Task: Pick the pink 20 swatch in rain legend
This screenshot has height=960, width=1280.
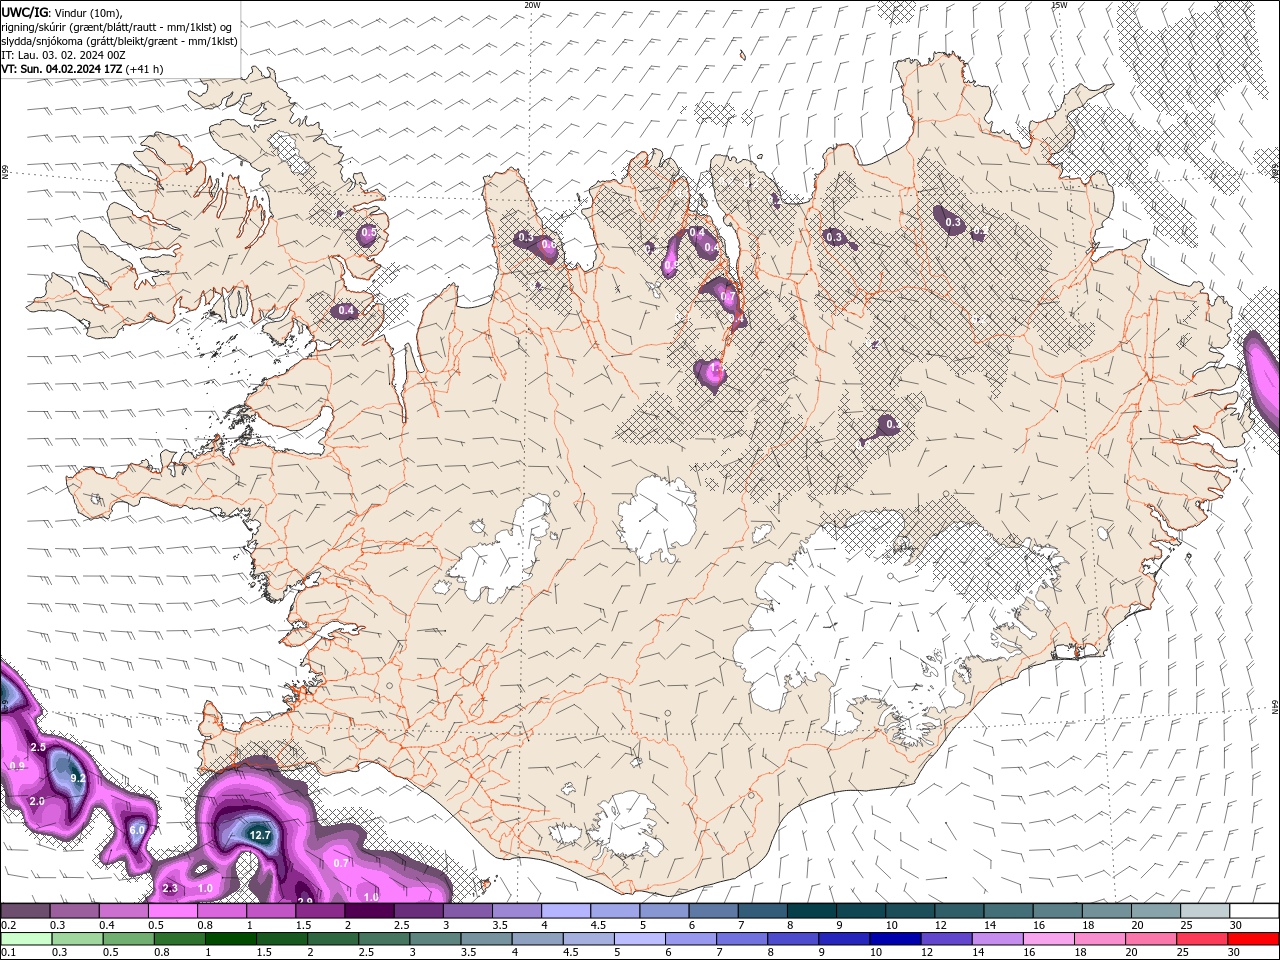Action: tap(1151, 939)
